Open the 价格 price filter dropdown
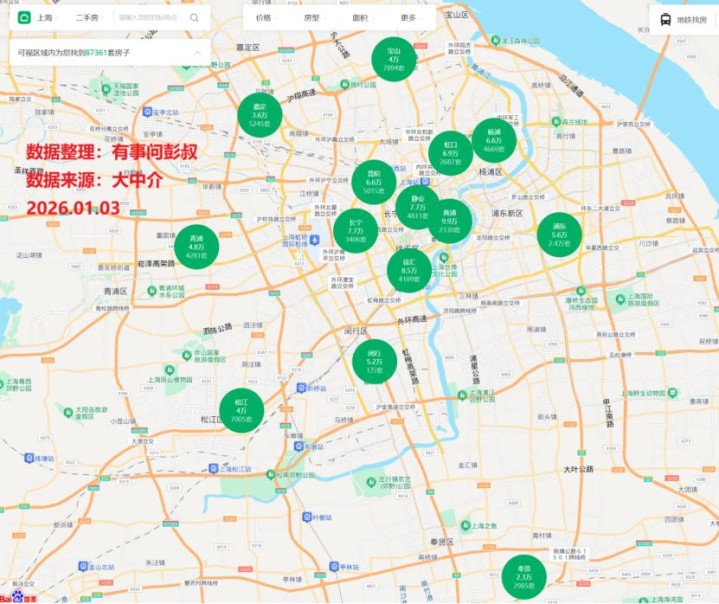 click(266, 18)
